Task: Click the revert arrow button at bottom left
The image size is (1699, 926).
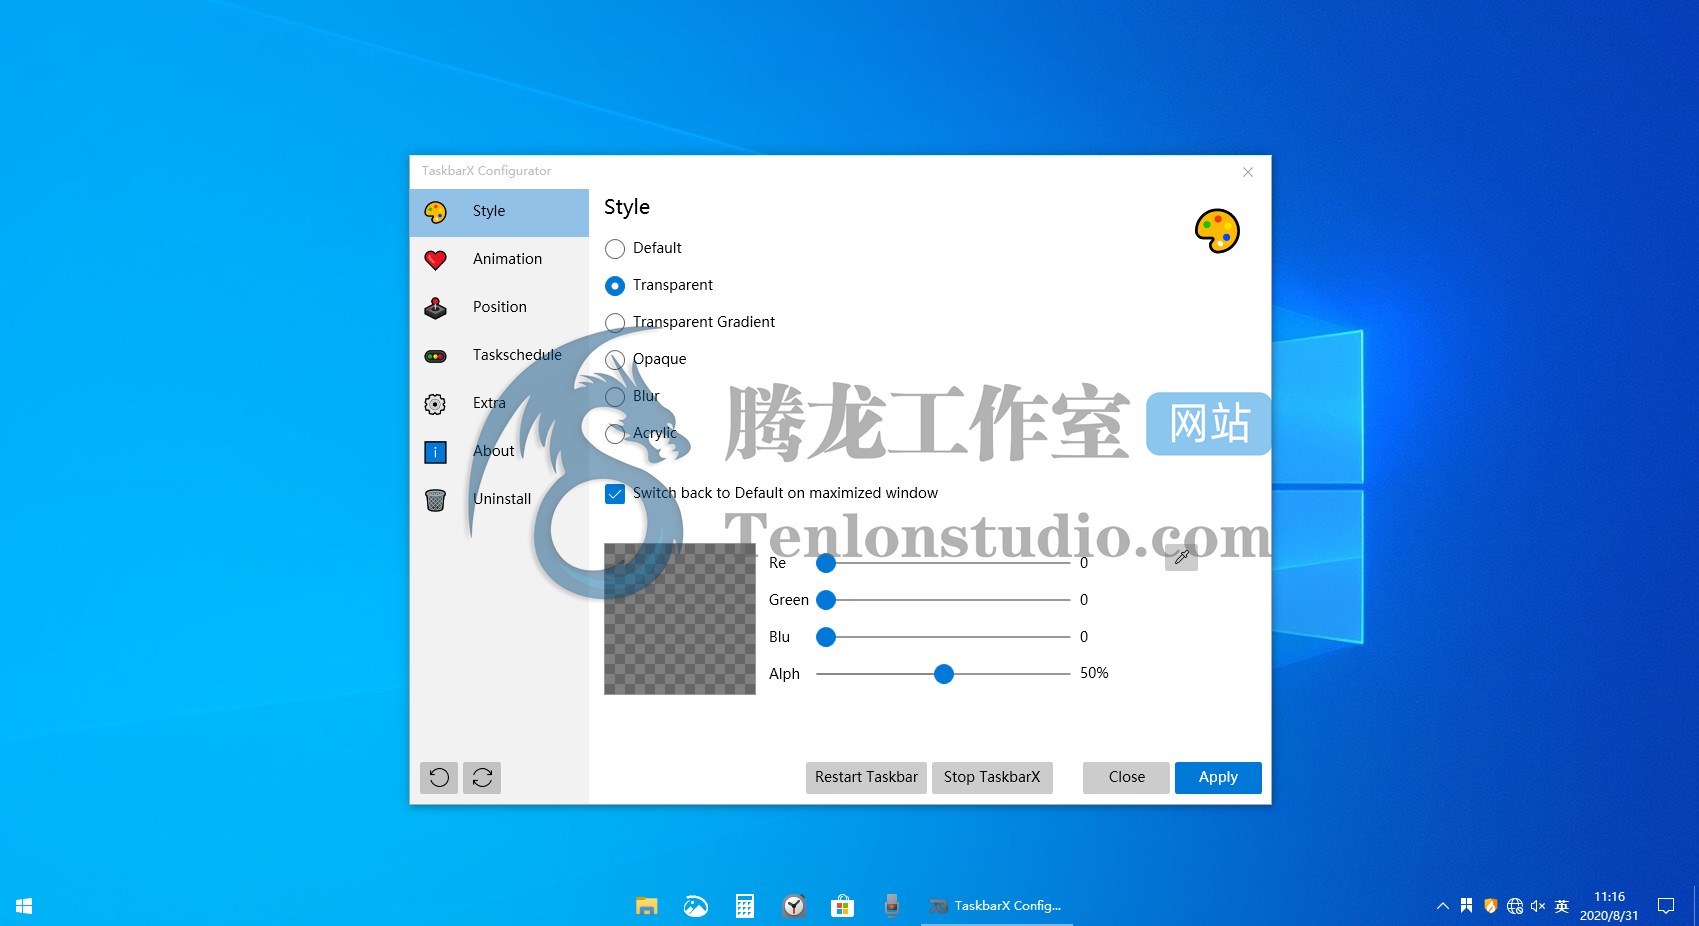Action: click(439, 778)
